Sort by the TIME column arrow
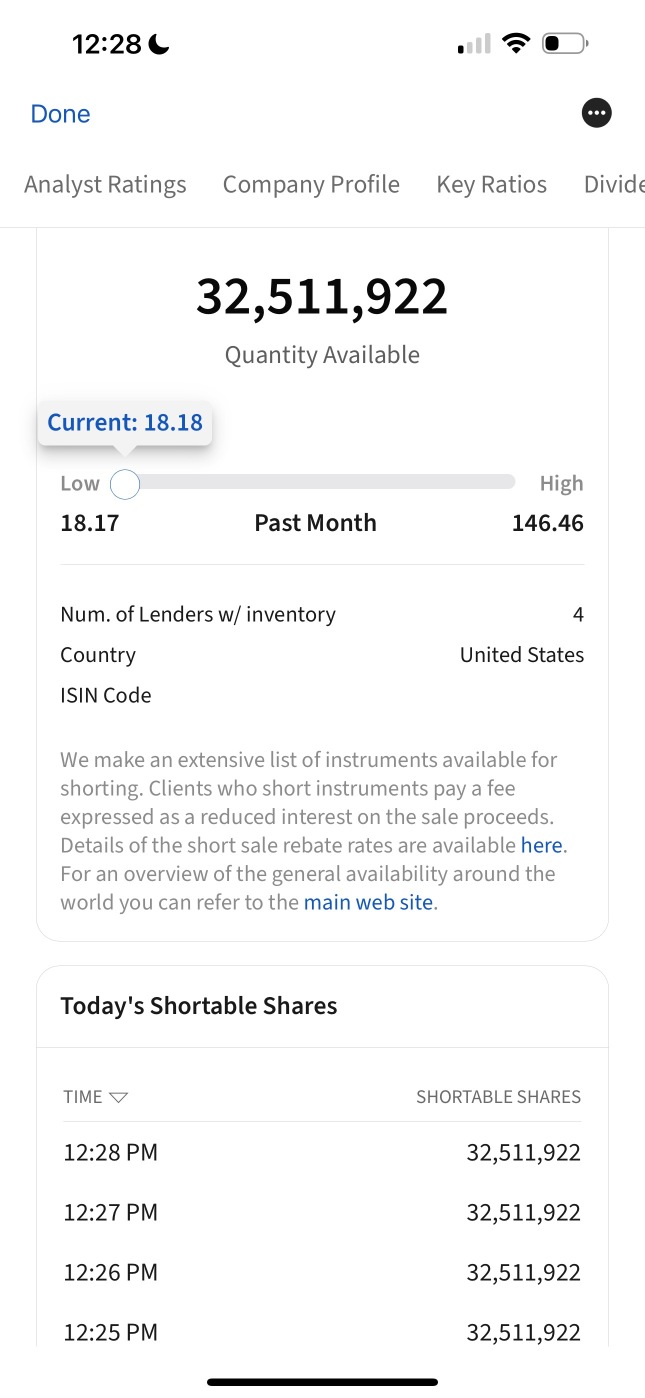 [x=119, y=1097]
